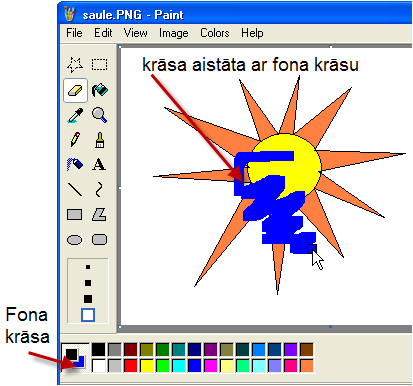Select the Magnifier tool

click(x=99, y=115)
